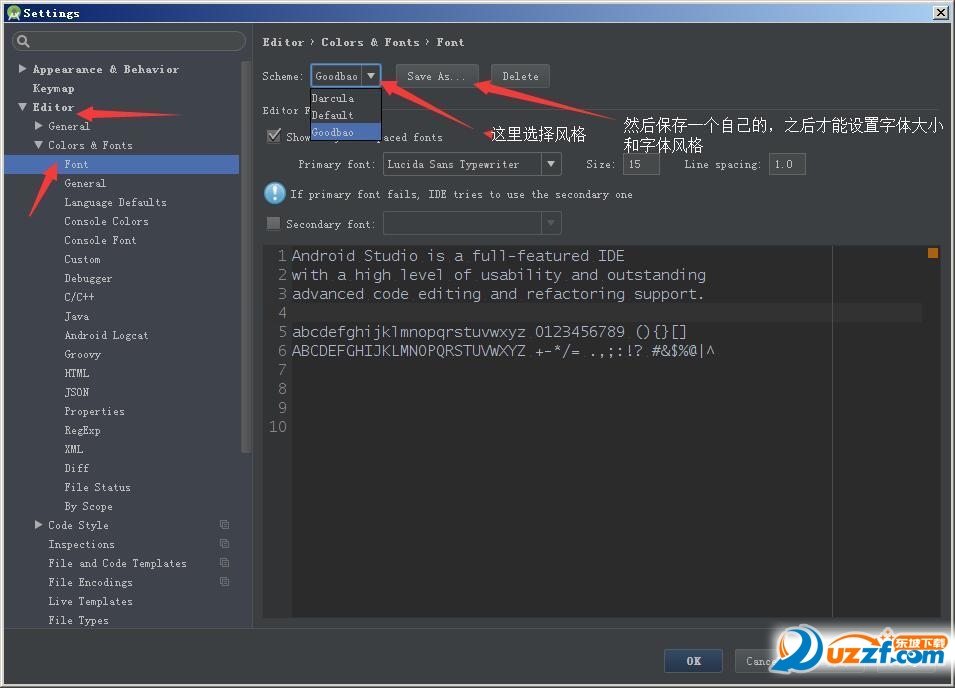Select the Properties colors item
The image size is (955, 688).
coord(94,411)
